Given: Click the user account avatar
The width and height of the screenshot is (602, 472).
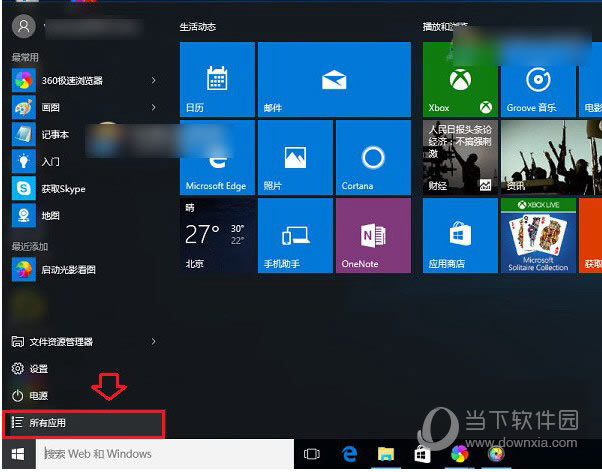Looking at the screenshot, I should tap(24, 26).
